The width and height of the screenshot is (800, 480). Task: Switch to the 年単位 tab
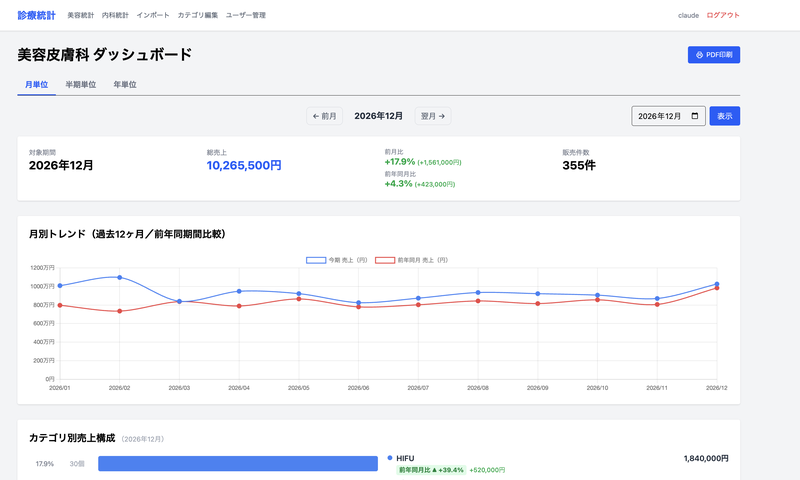click(x=124, y=85)
